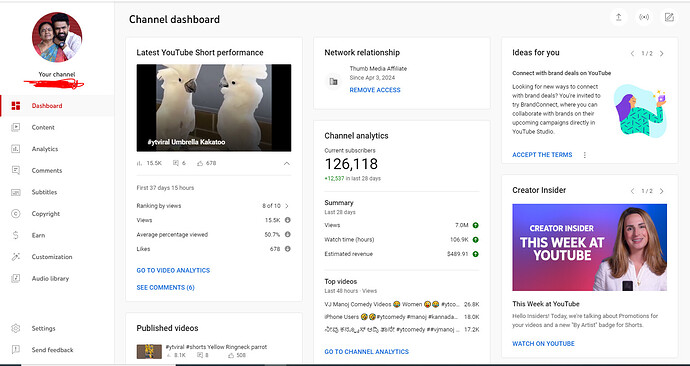Click the Subtitles icon in sidebar
The width and height of the screenshot is (690, 366).
point(16,192)
